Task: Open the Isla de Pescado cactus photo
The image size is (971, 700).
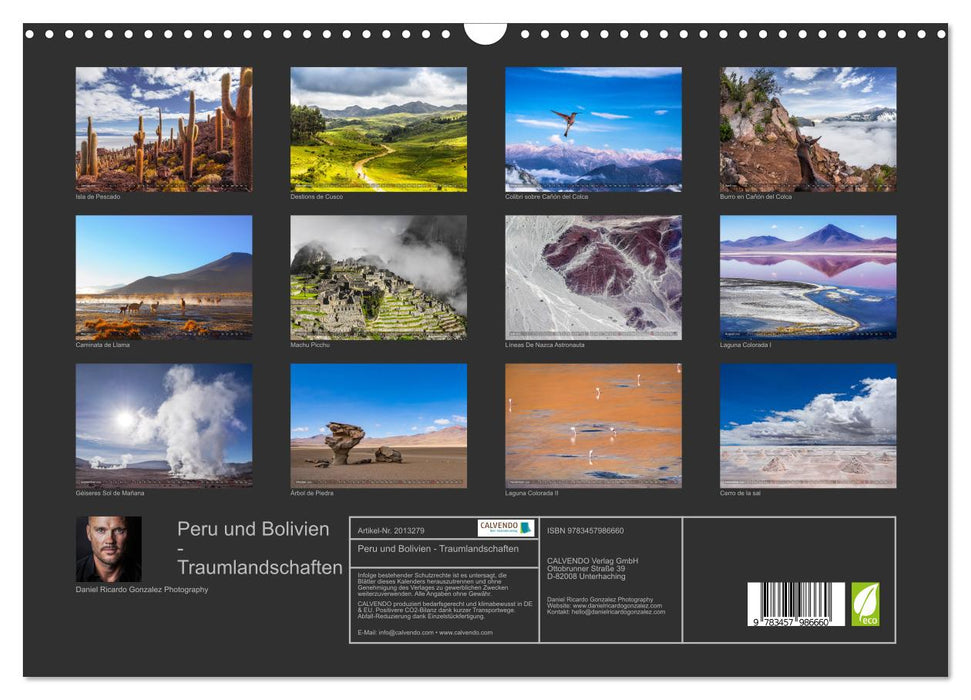Action: tap(164, 129)
